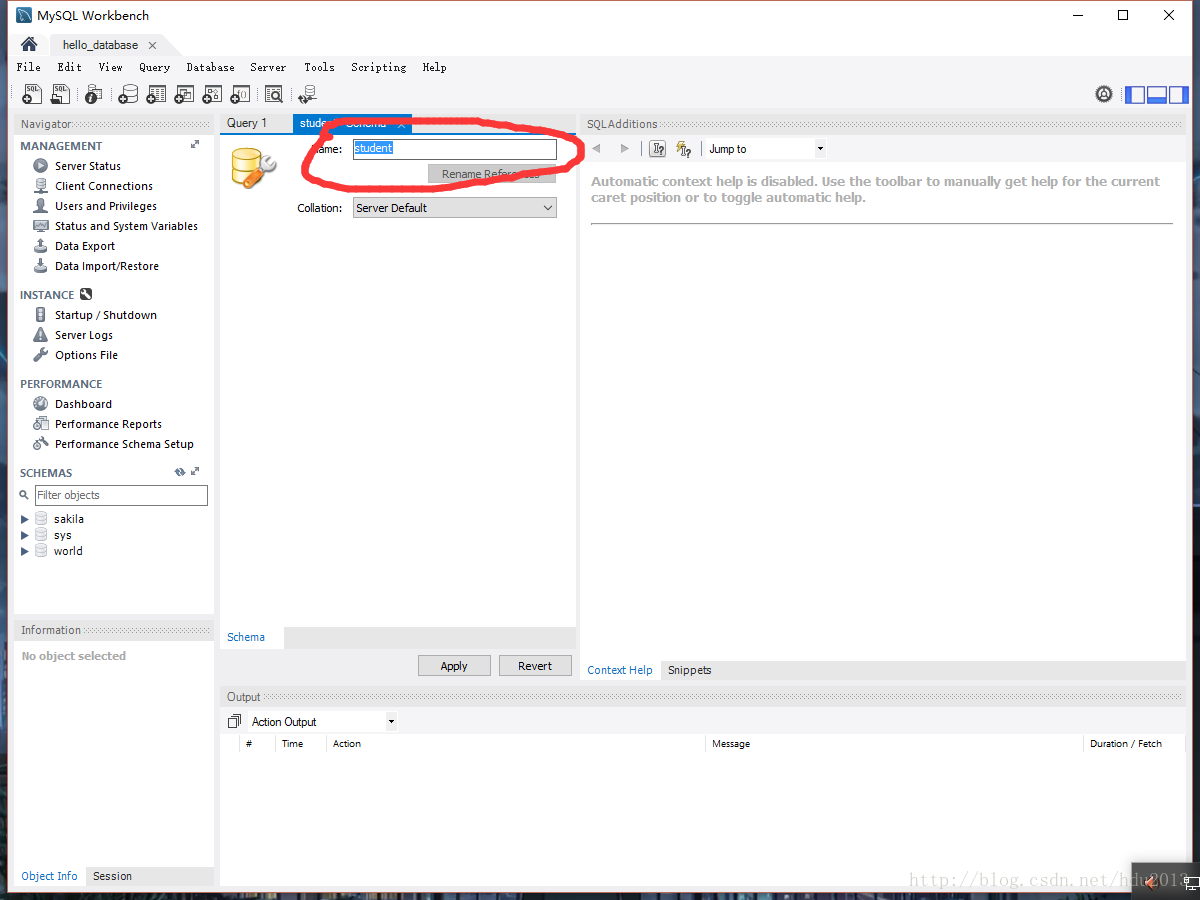Open the Help menu
The height and width of the screenshot is (900, 1200).
tap(434, 67)
